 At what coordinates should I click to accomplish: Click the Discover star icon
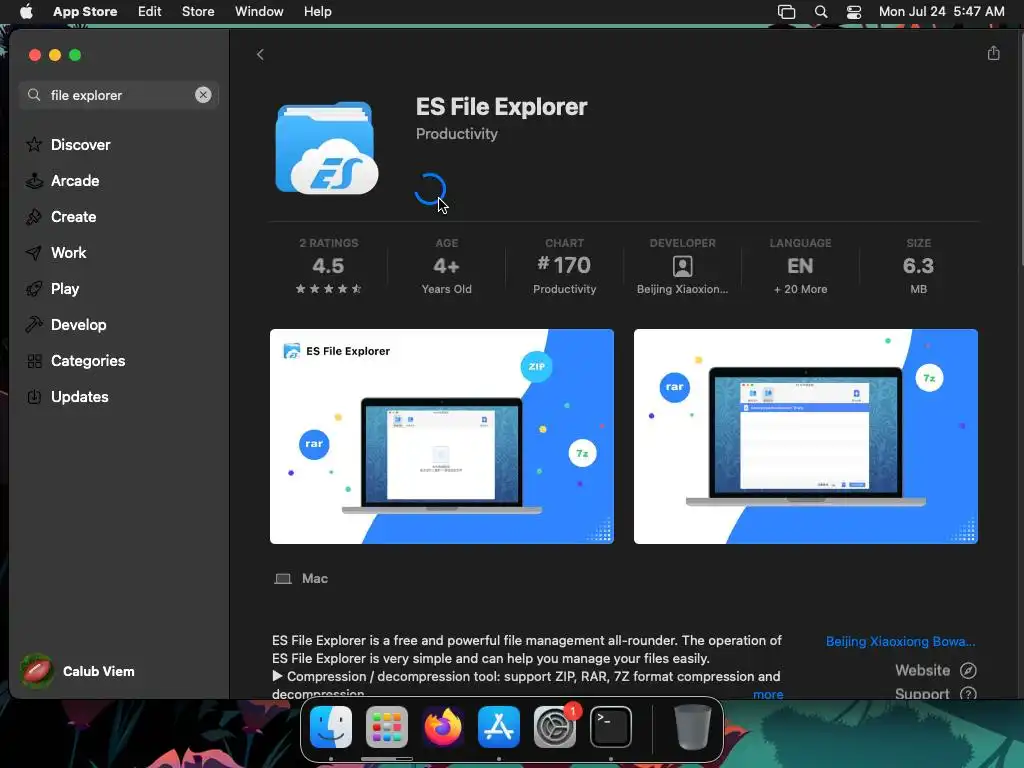34,144
